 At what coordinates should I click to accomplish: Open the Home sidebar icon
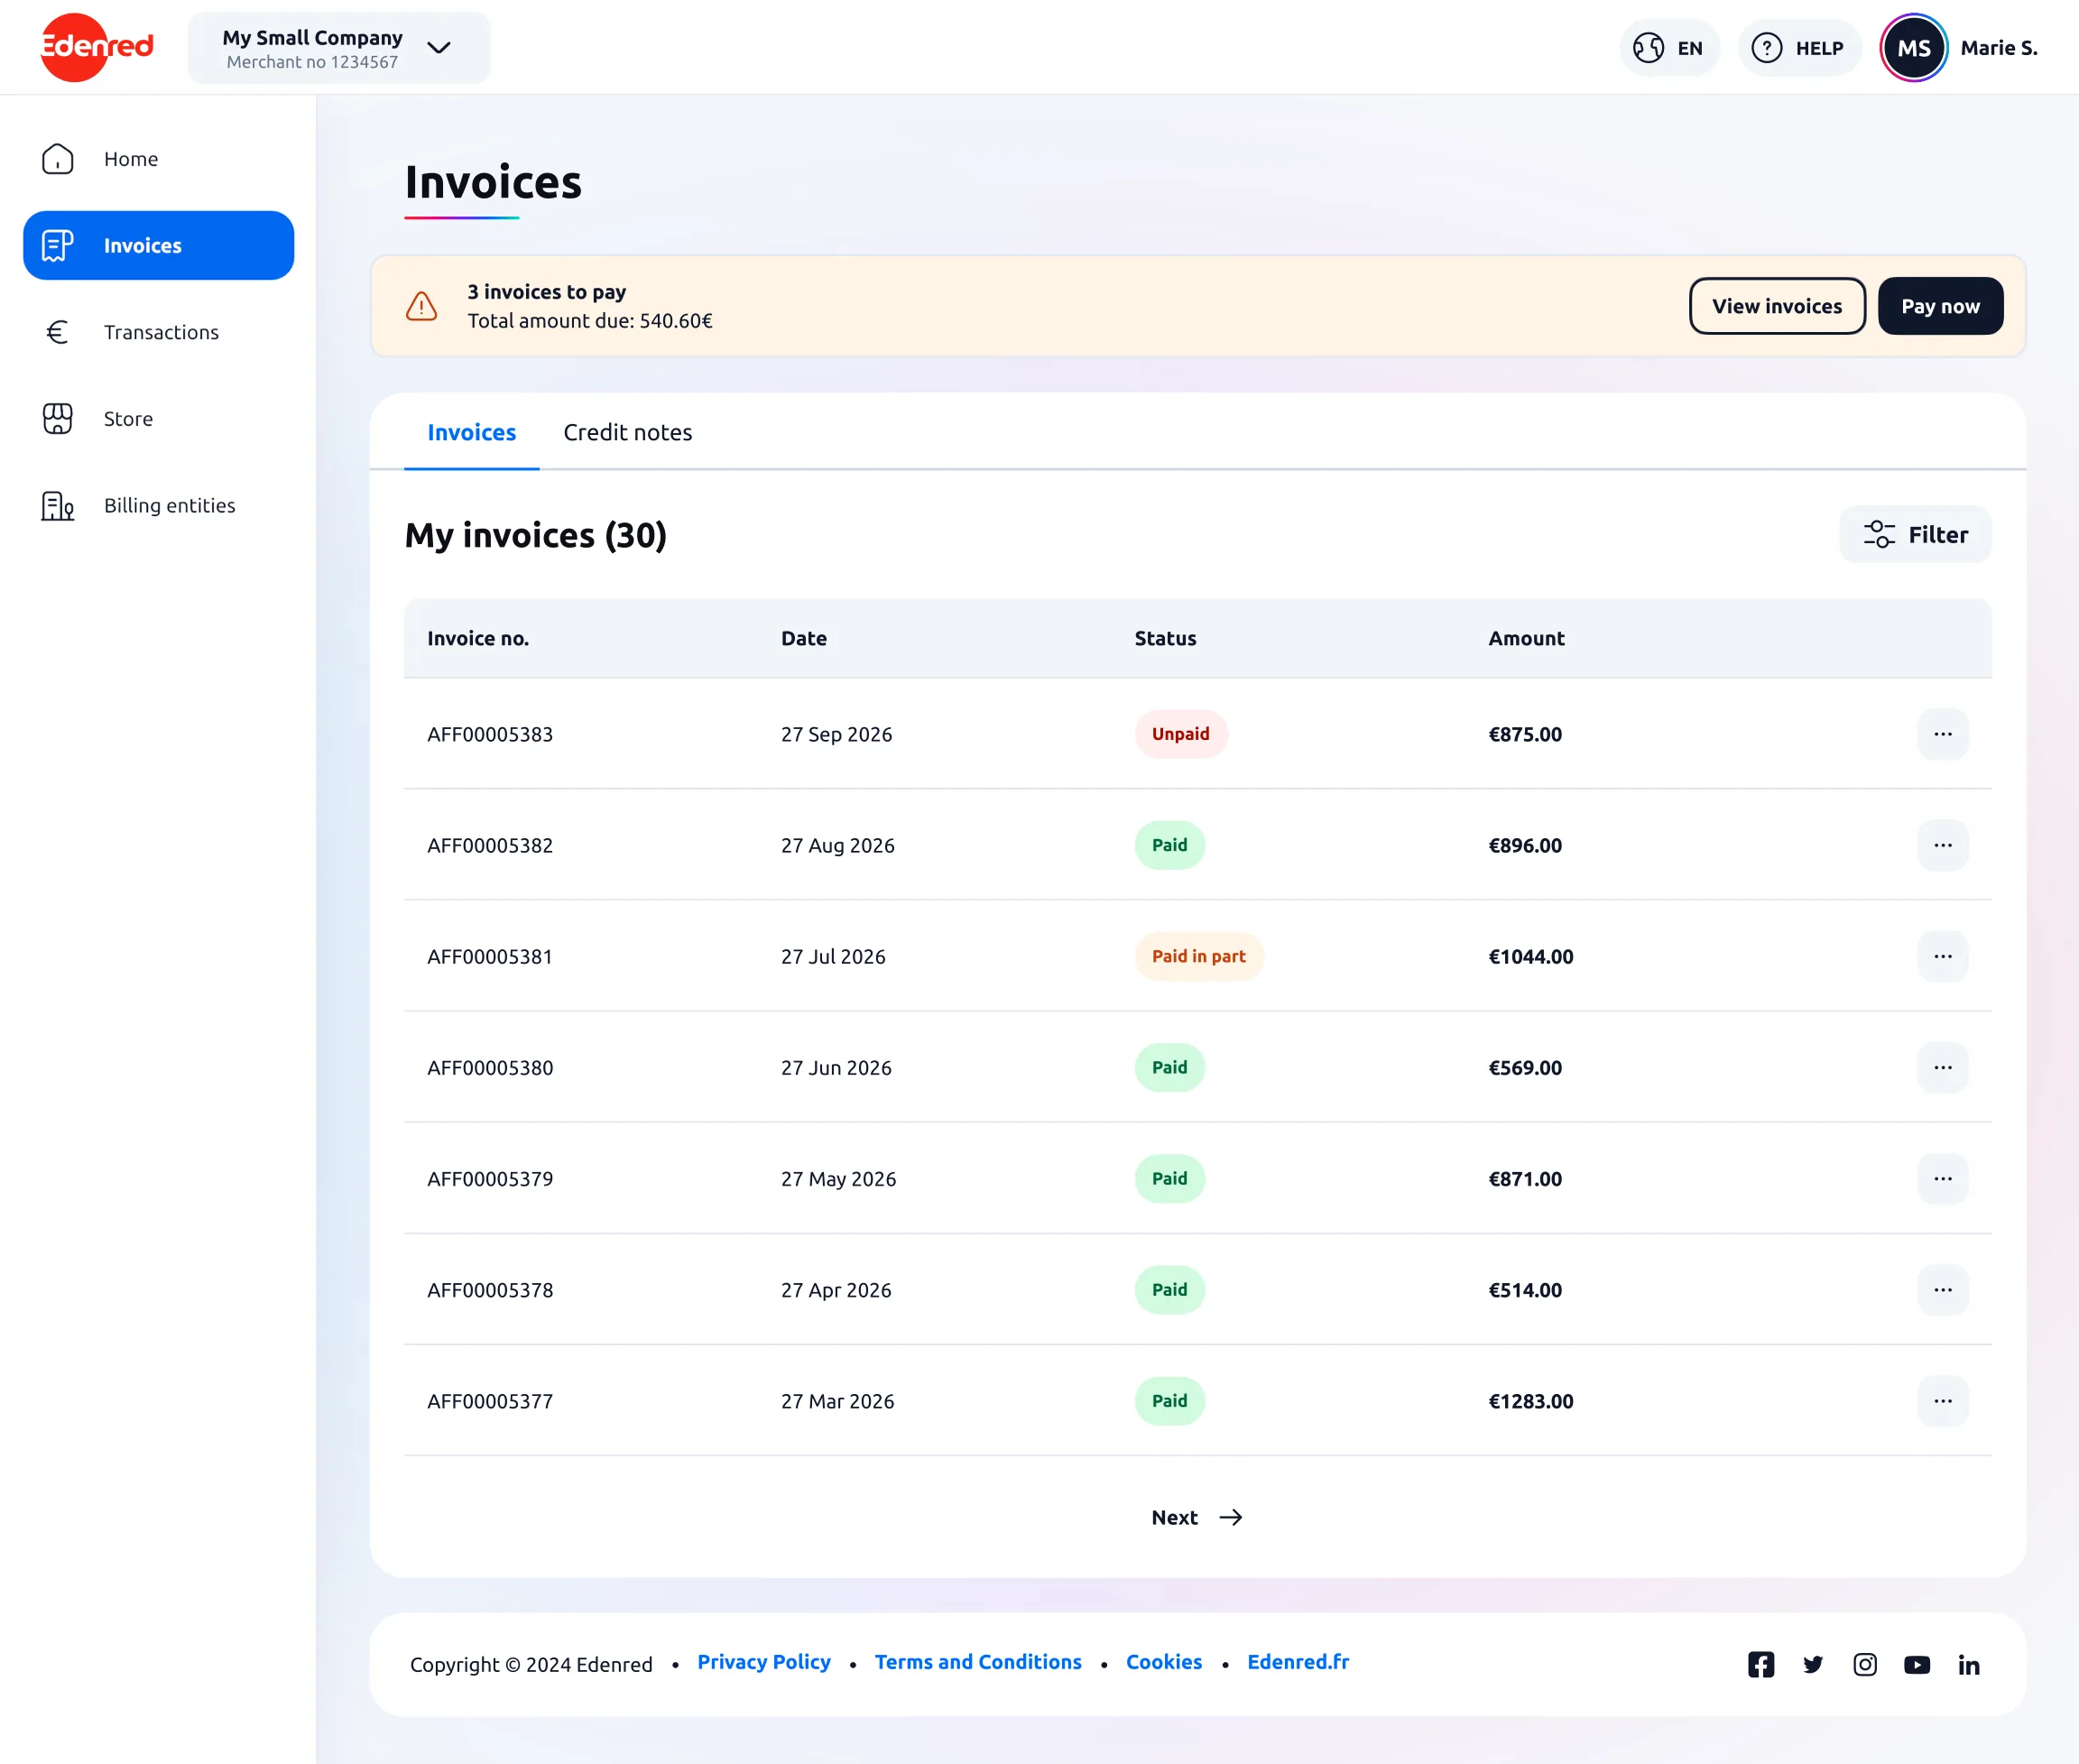click(58, 159)
